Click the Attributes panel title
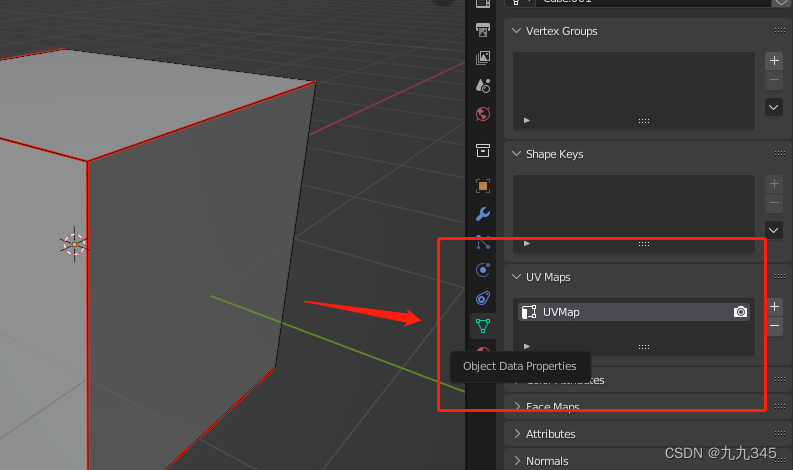The width and height of the screenshot is (793, 470). click(550, 434)
